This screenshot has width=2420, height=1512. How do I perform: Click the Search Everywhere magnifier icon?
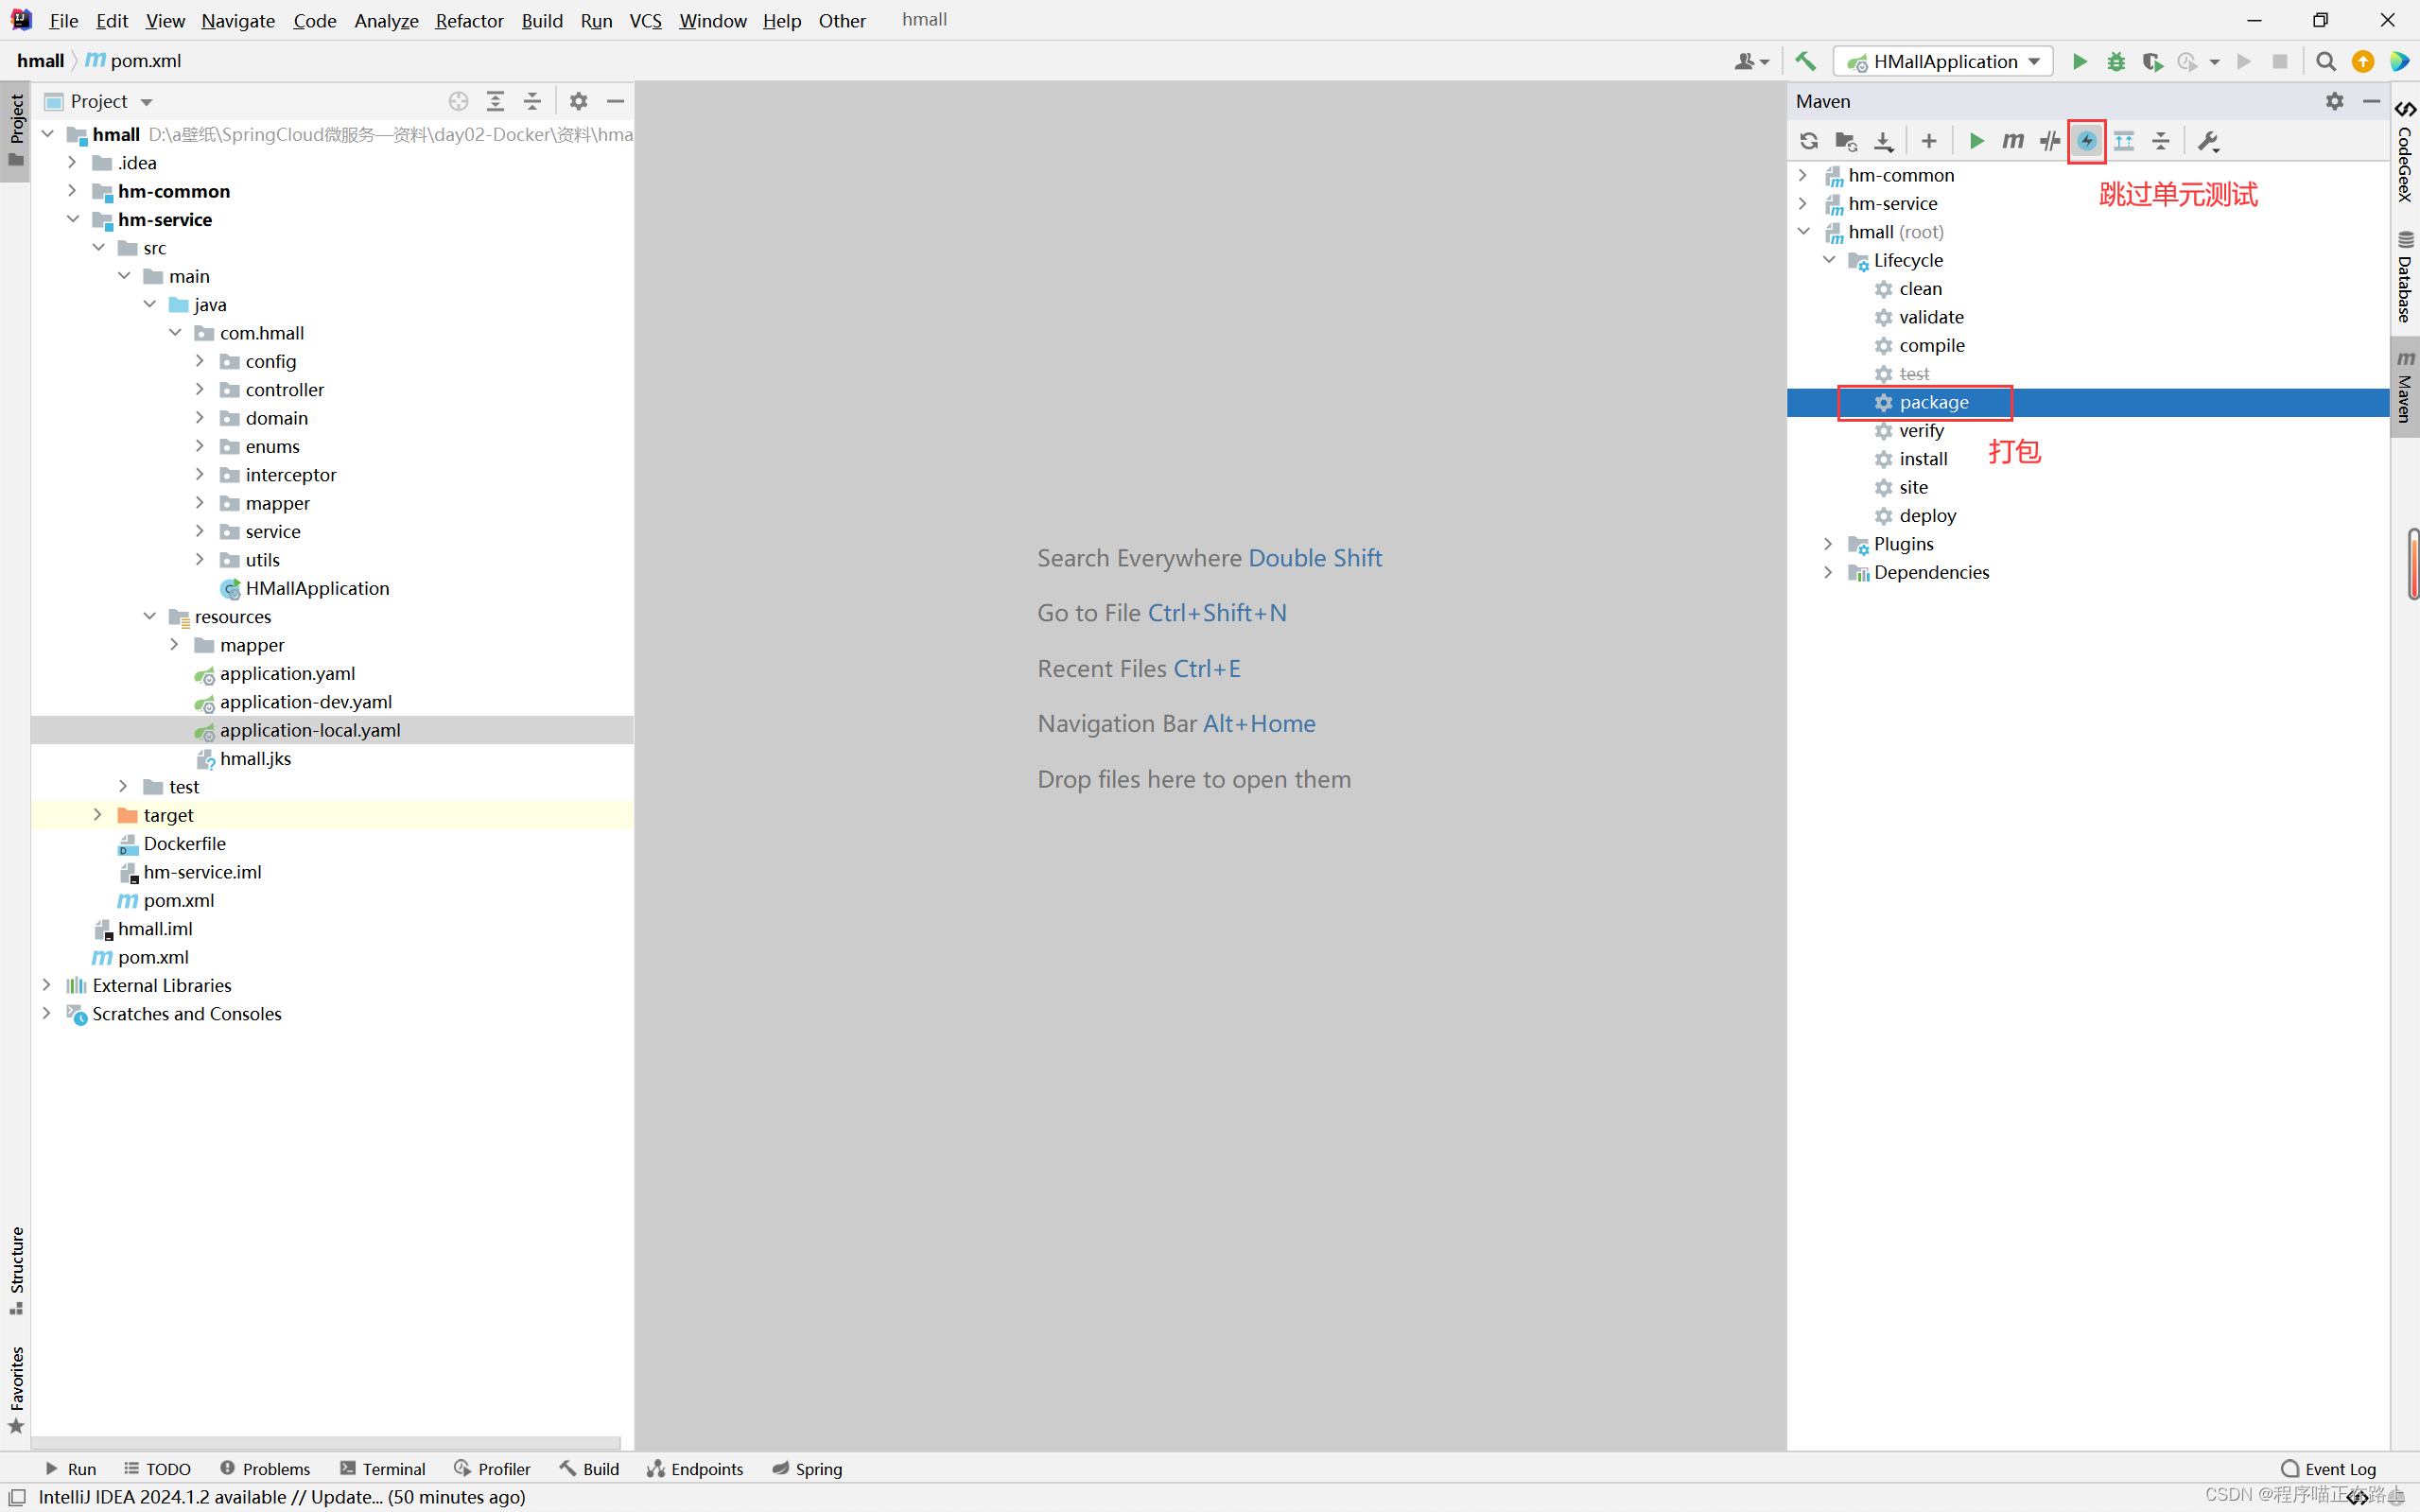pyautogui.click(x=2325, y=61)
